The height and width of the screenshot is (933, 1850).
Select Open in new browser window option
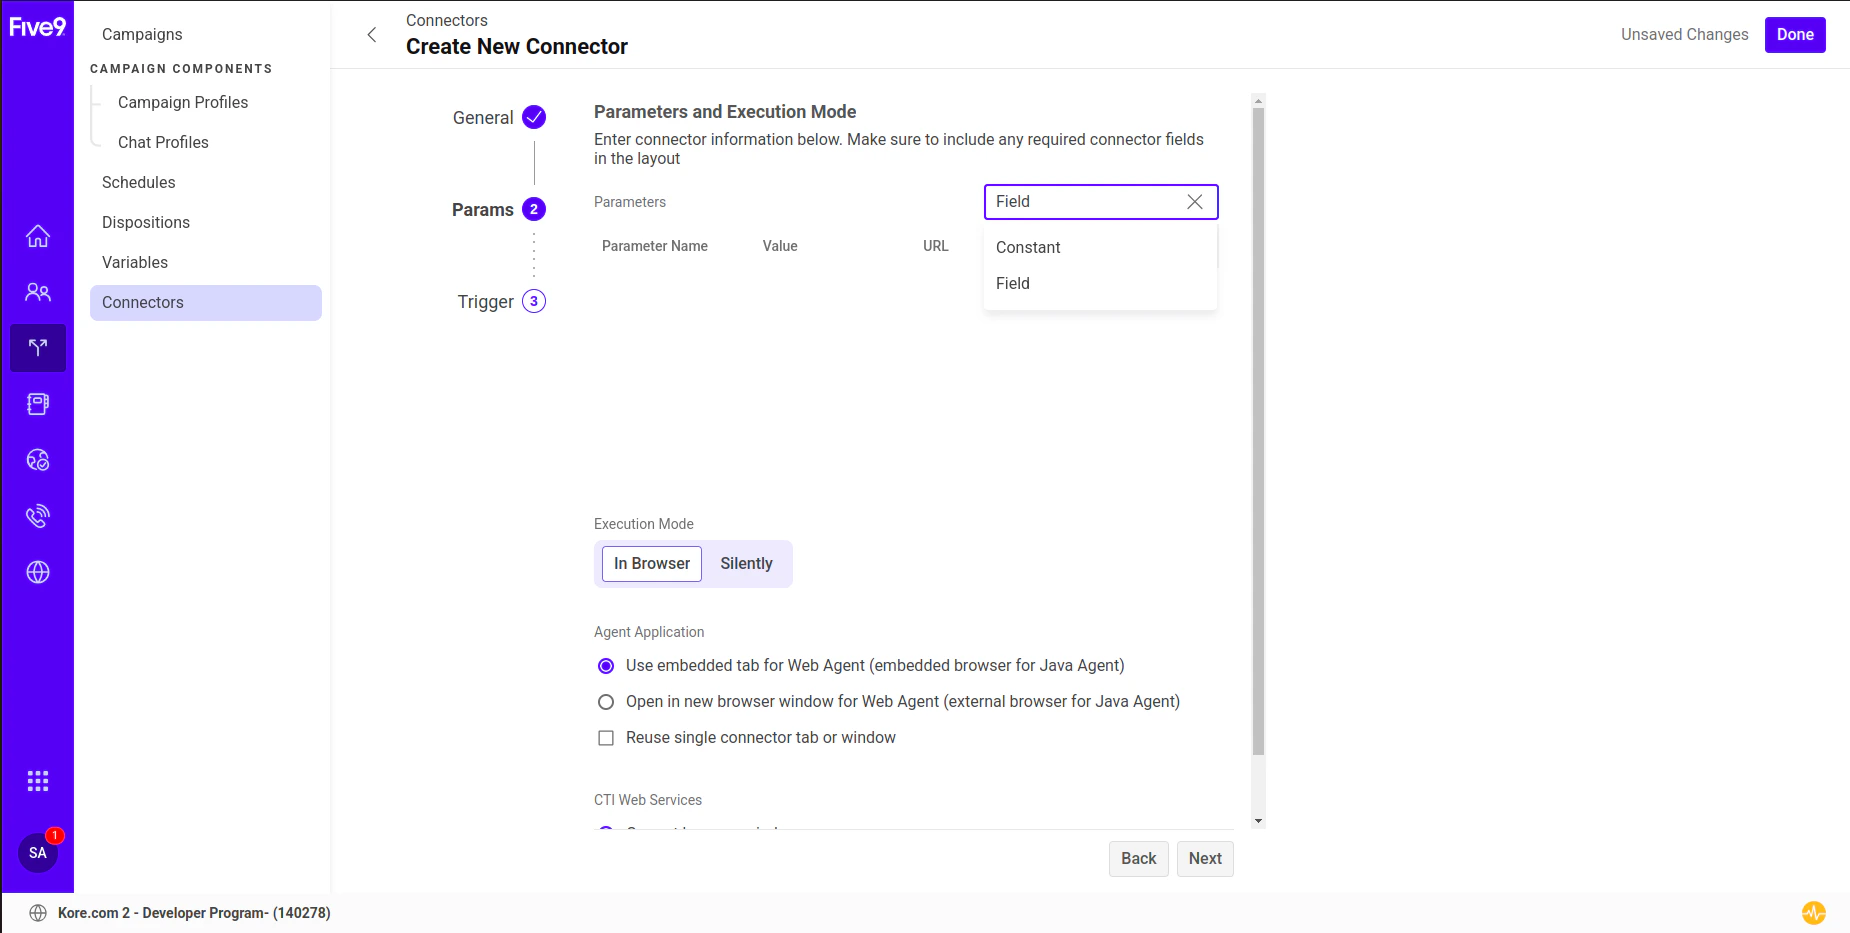pyautogui.click(x=606, y=701)
